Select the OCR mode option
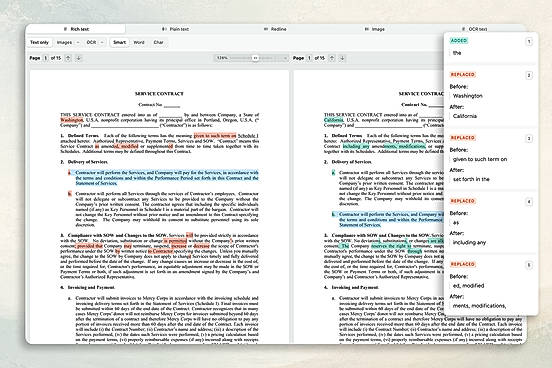The image size is (552, 368). pos(91,42)
